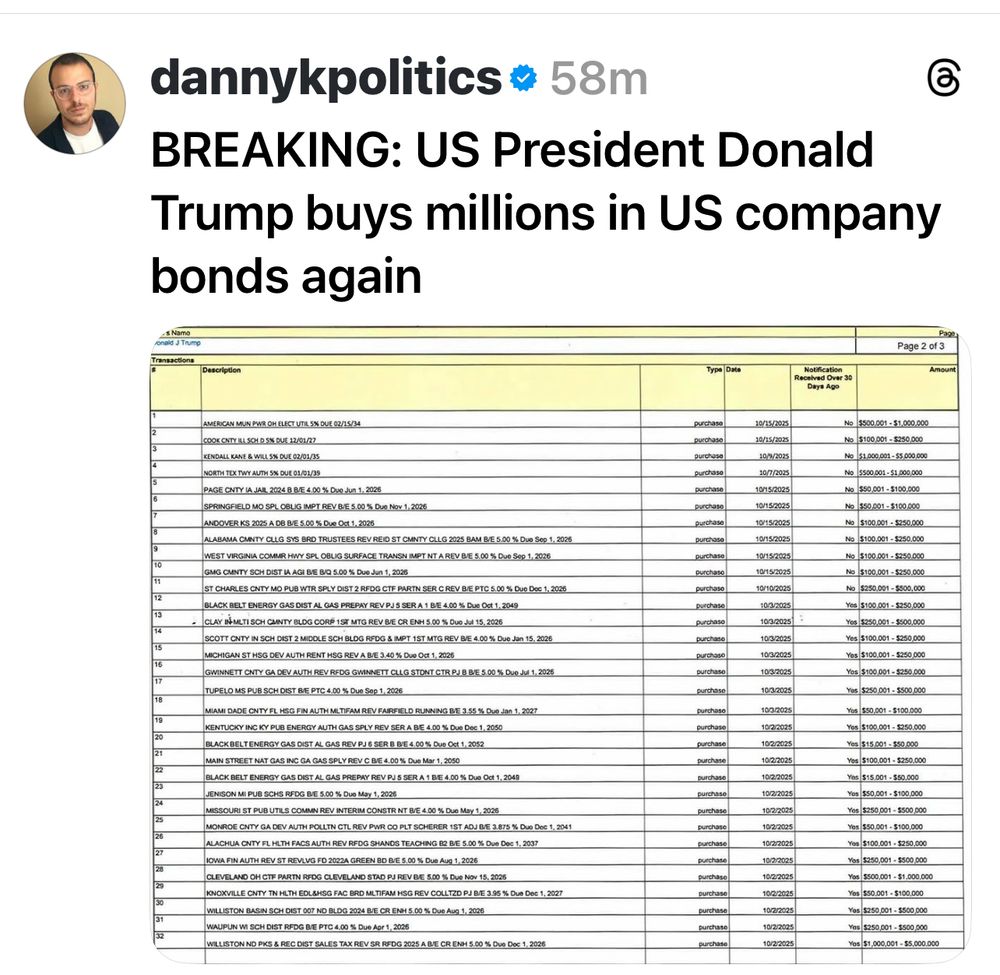This screenshot has width=1000, height=975.
Task: Click the blue verified badge
Action: (524, 78)
